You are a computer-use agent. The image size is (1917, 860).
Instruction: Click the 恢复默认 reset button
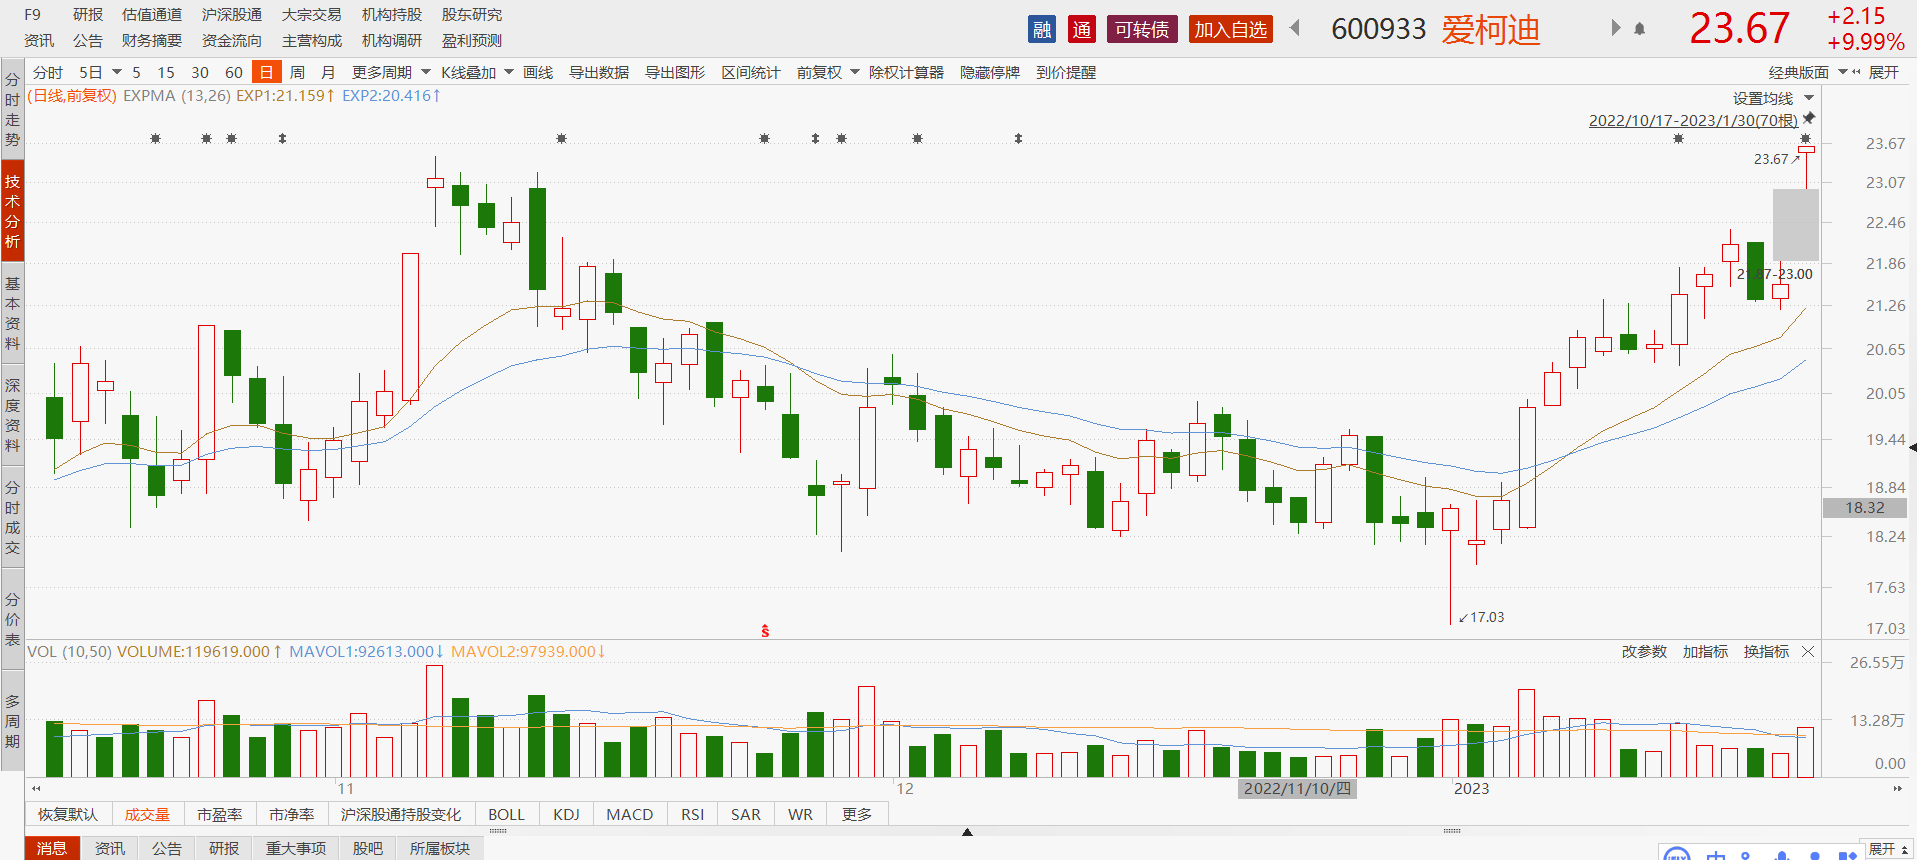click(68, 814)
